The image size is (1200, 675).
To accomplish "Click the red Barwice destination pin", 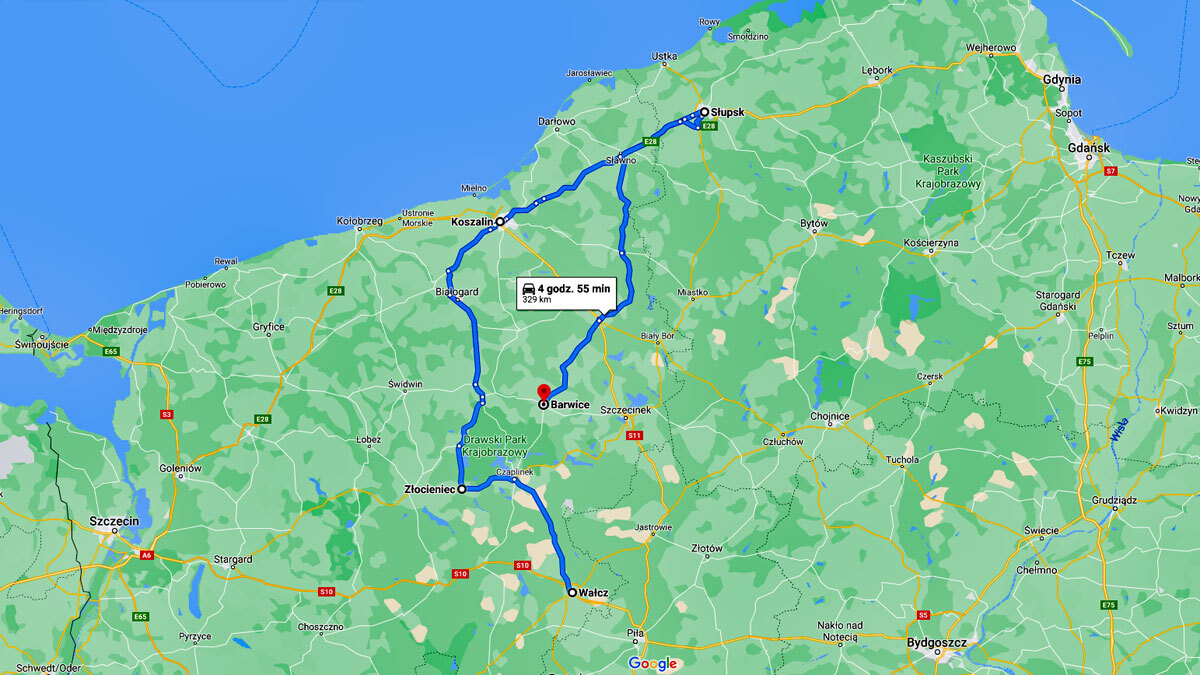I will pos(543,391).
